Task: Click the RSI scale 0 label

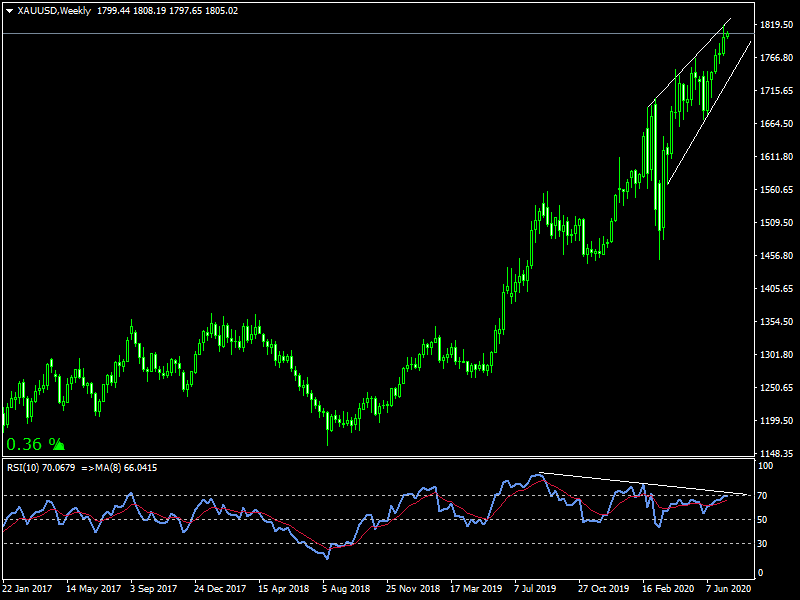Action: (x=761, y=573)
